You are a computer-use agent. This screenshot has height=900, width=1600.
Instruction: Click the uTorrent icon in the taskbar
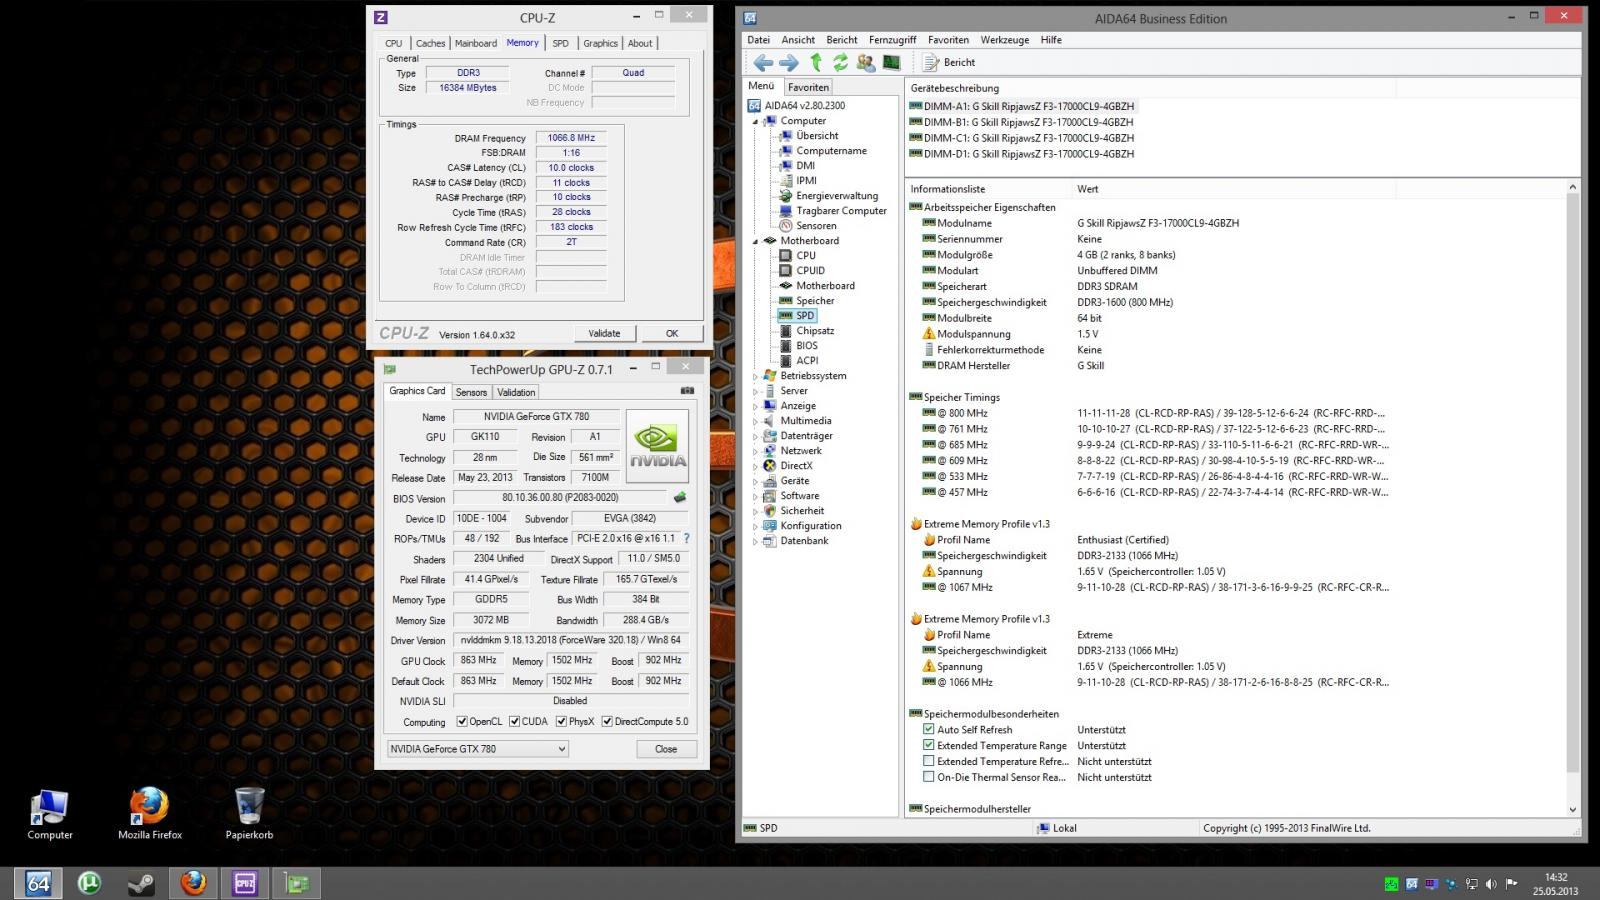pyautogui.click(x=89, y=883)
